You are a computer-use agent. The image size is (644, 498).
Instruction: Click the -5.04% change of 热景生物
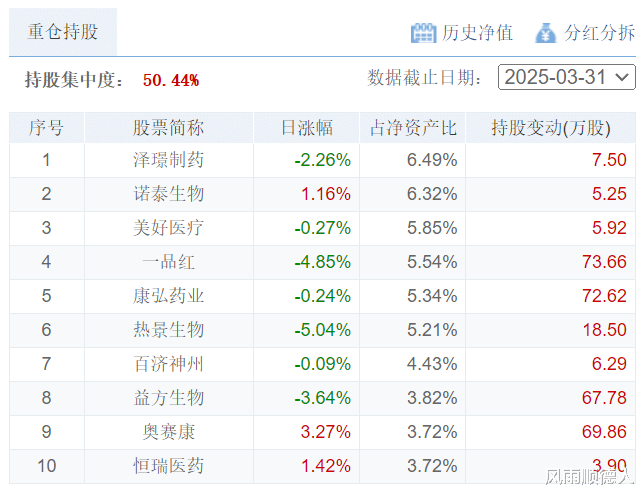point(322,330)
